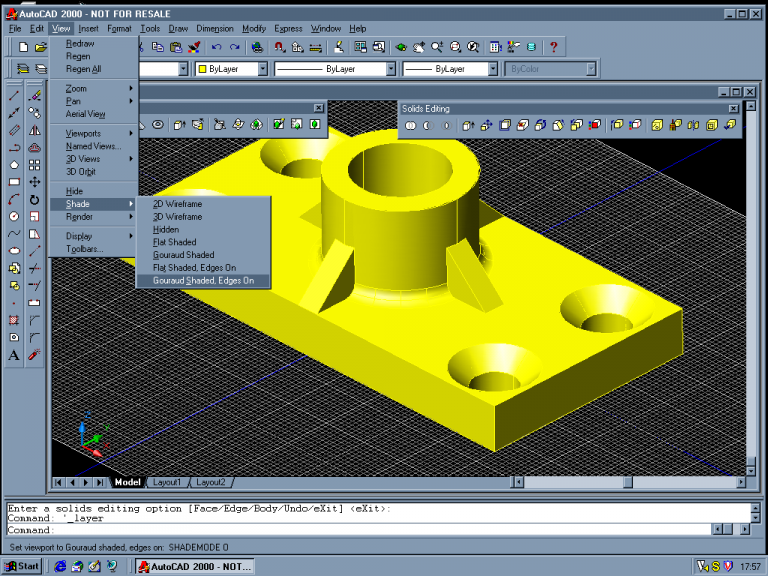Screen dimensions: 768x576
Task: Open the linetype ByLayer dropdown
Action: point(391,69)
